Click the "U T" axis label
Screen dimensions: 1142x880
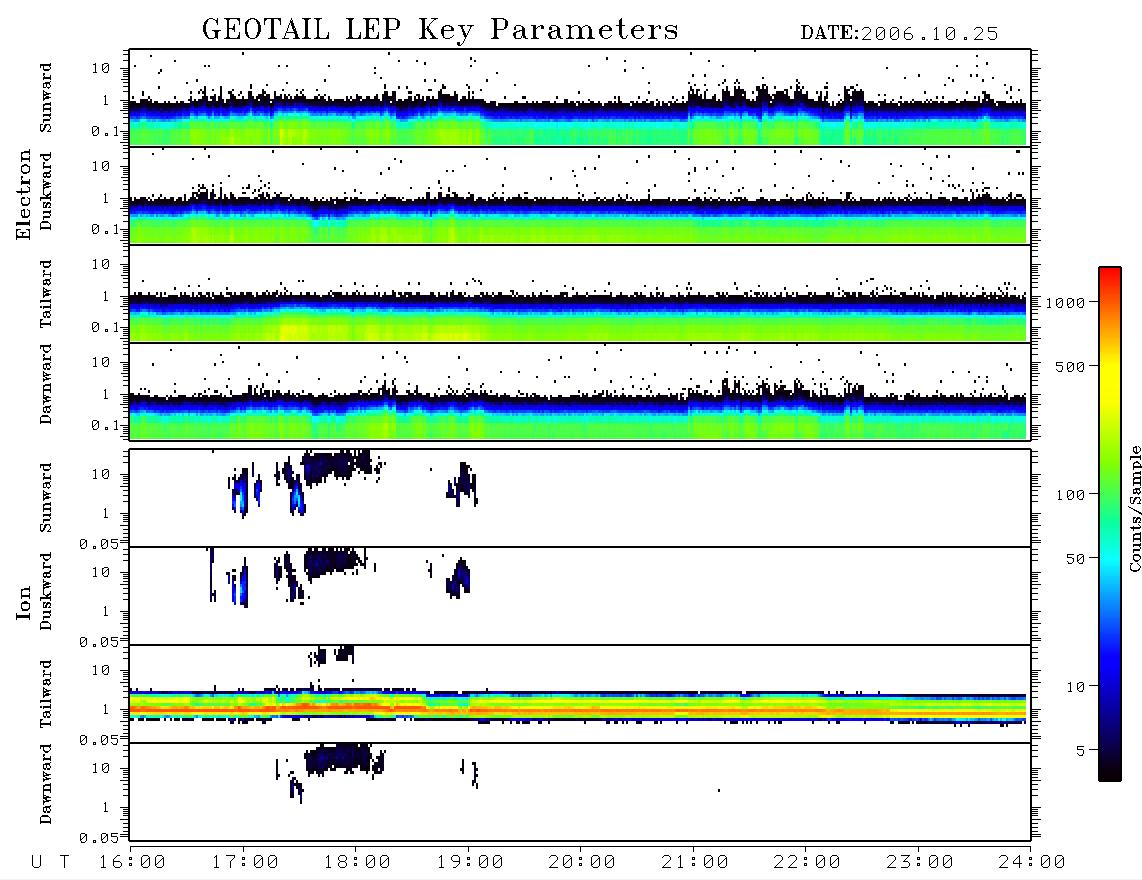coord(51,862)
